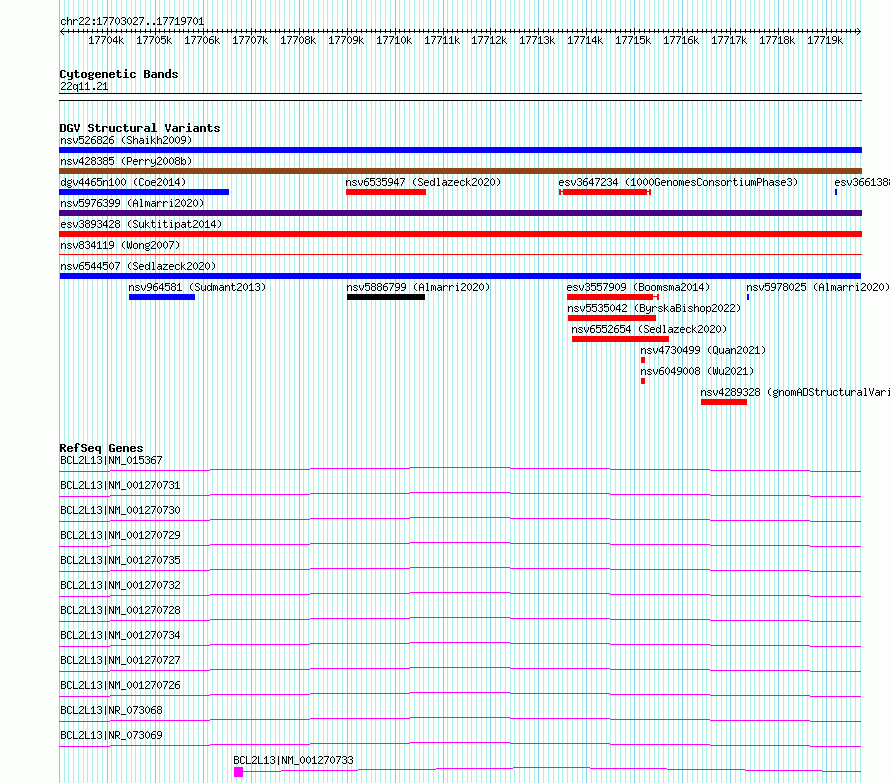Click the red esv3647234 variant bar
890x783 pixels.
[x=604, y=192]
